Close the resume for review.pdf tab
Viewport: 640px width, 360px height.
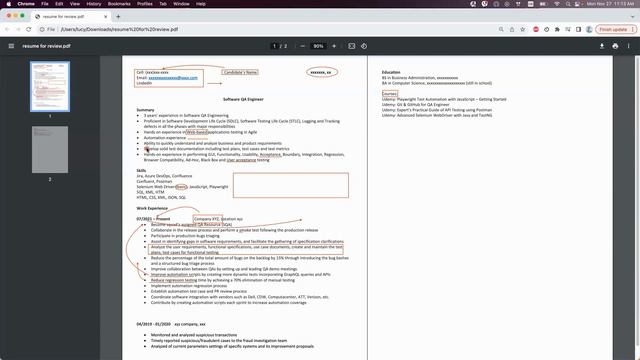[x=105, y=16]
